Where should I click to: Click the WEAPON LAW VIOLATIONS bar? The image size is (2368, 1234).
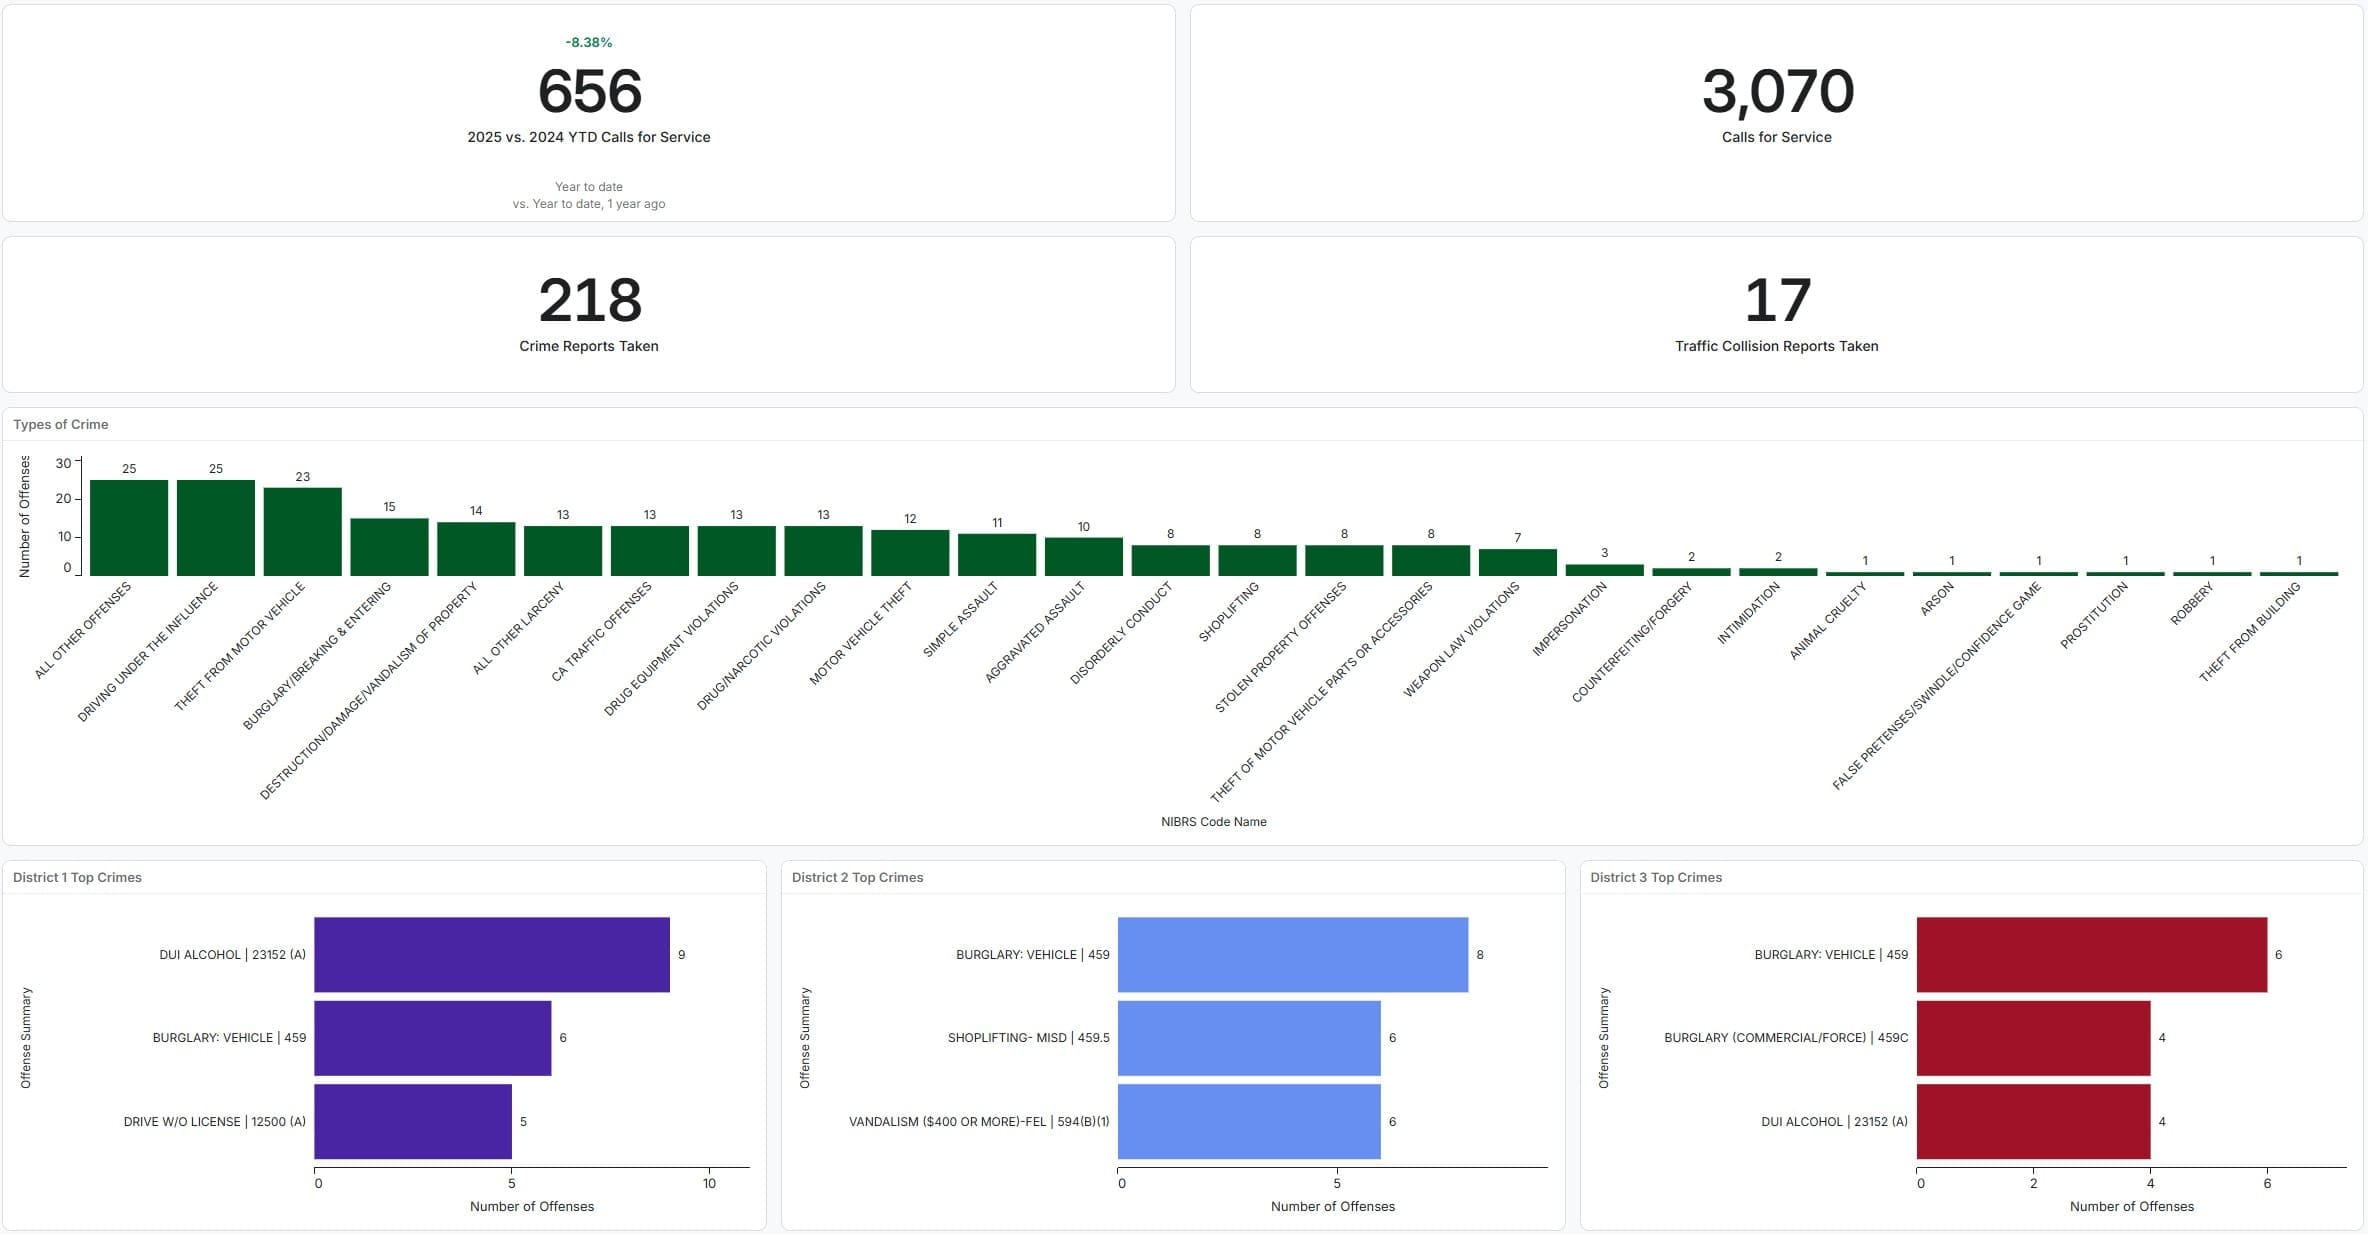(1517, 562)
